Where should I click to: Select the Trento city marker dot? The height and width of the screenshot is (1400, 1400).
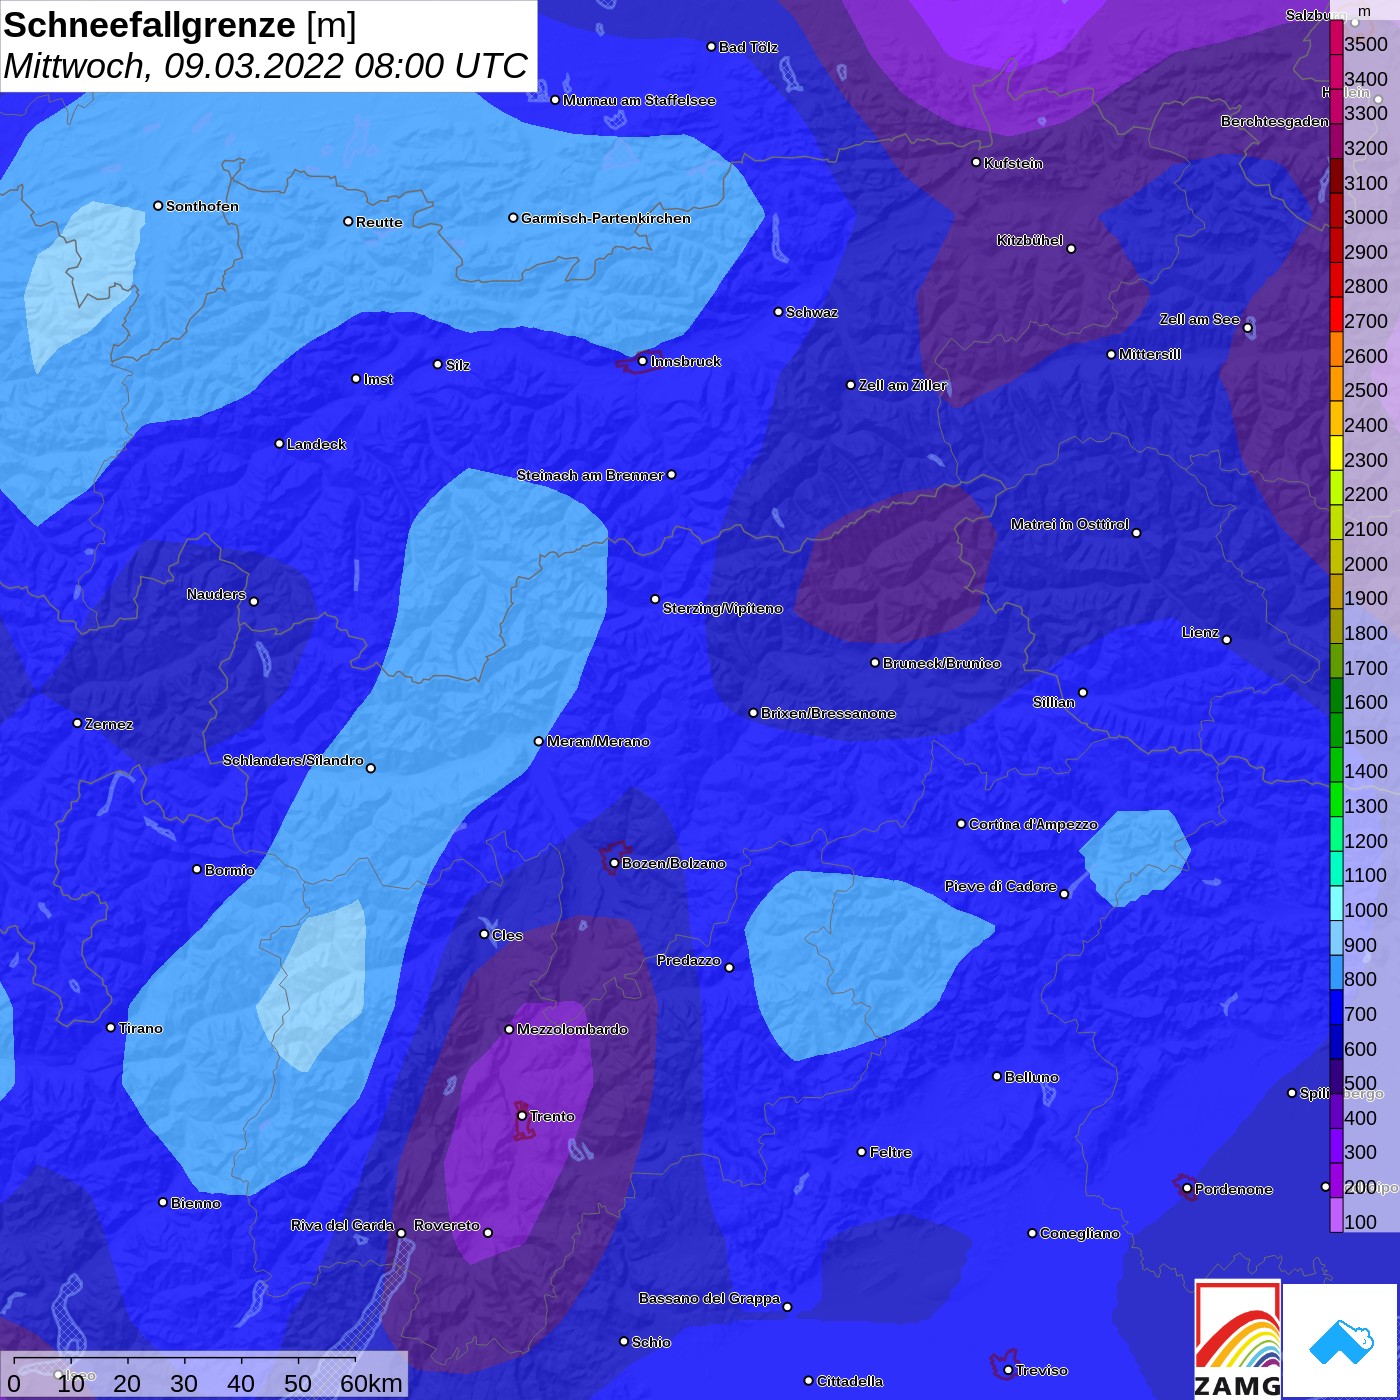click(522, 1116)
